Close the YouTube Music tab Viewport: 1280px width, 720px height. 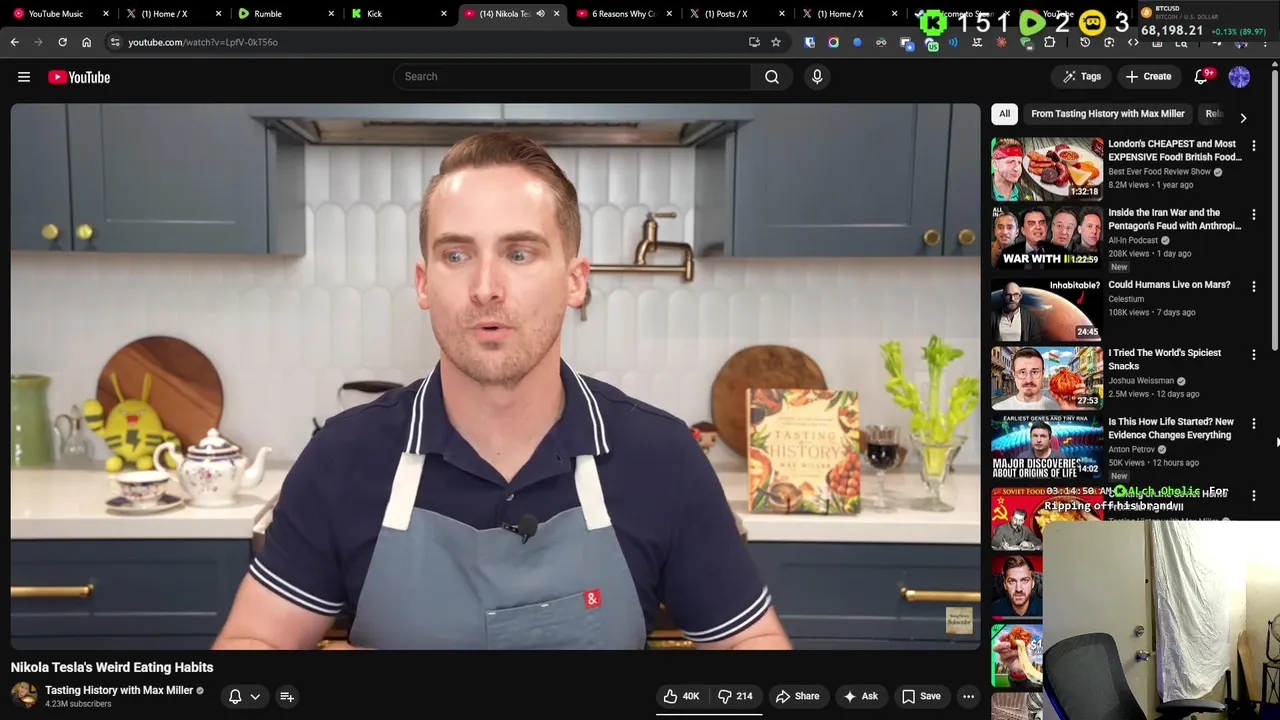[105, 14]
